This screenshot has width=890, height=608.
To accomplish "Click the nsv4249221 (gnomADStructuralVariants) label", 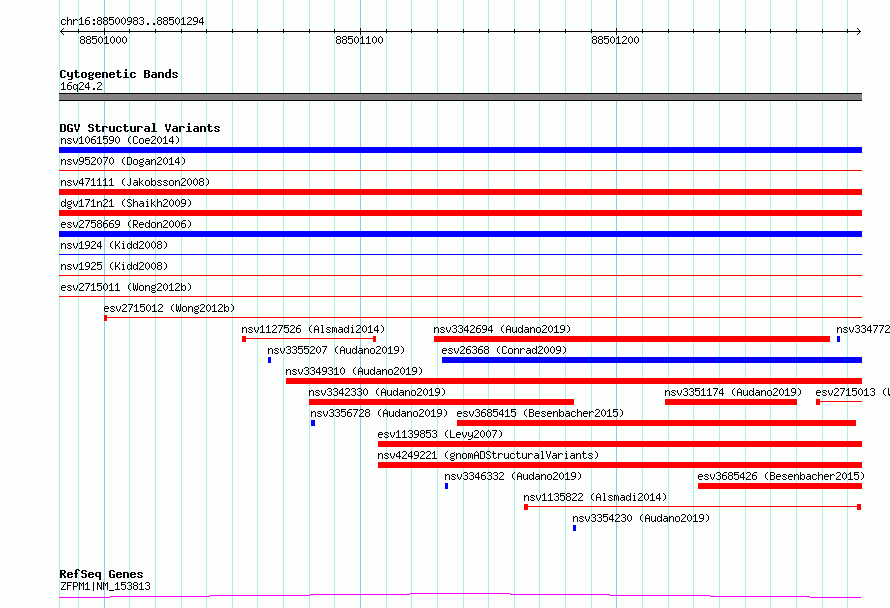I will [x=488, y=455].
